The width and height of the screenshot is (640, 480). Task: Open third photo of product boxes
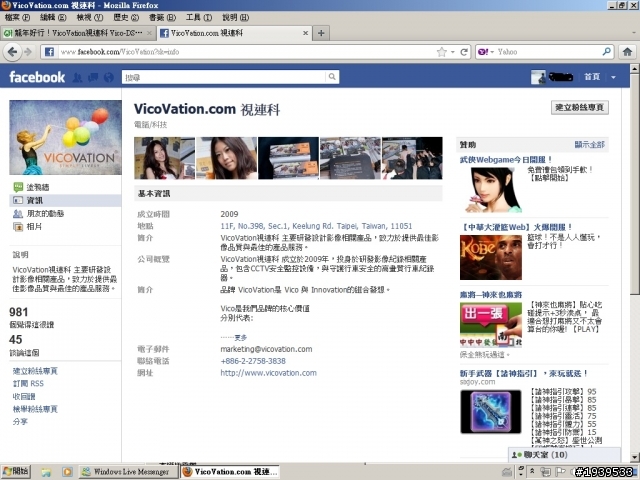289,158
